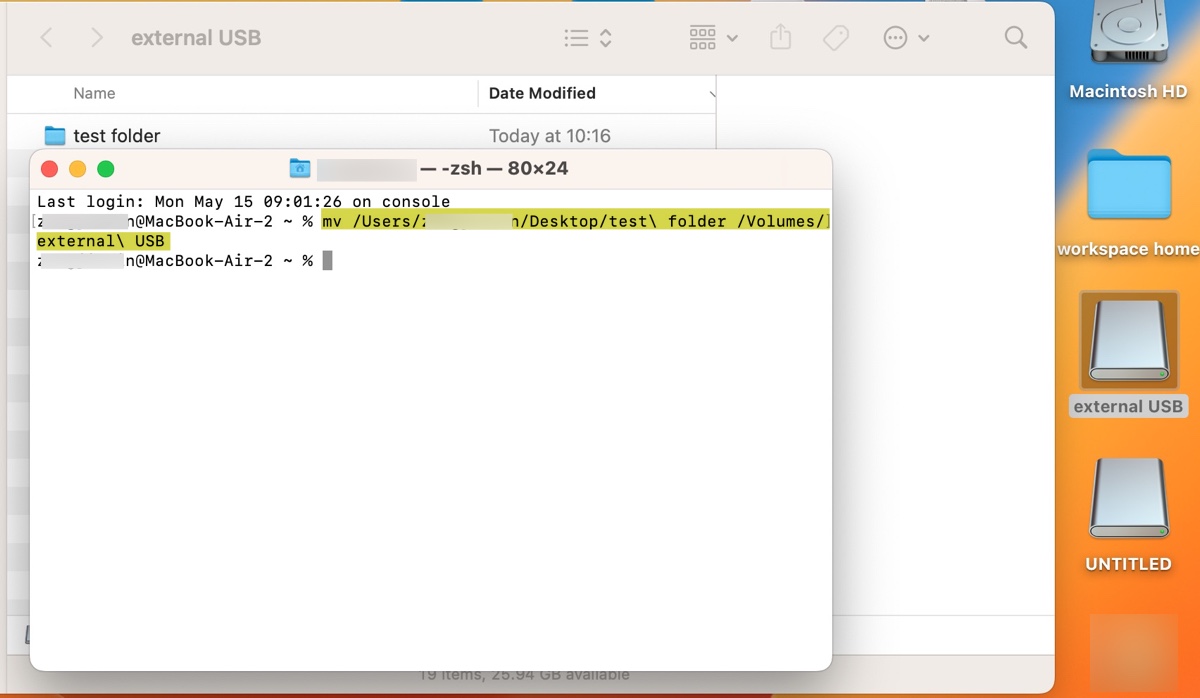
Task: Sort by the Date Modified column header
Action: 542,93
